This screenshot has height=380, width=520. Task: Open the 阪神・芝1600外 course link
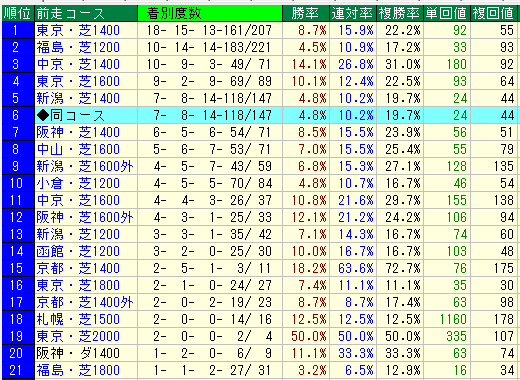[85, 217]
